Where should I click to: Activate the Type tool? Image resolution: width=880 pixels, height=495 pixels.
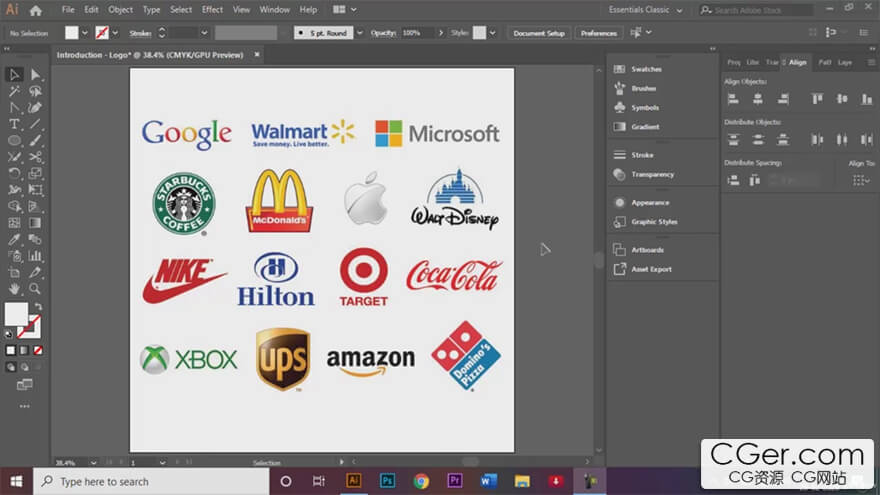point(15,124)
